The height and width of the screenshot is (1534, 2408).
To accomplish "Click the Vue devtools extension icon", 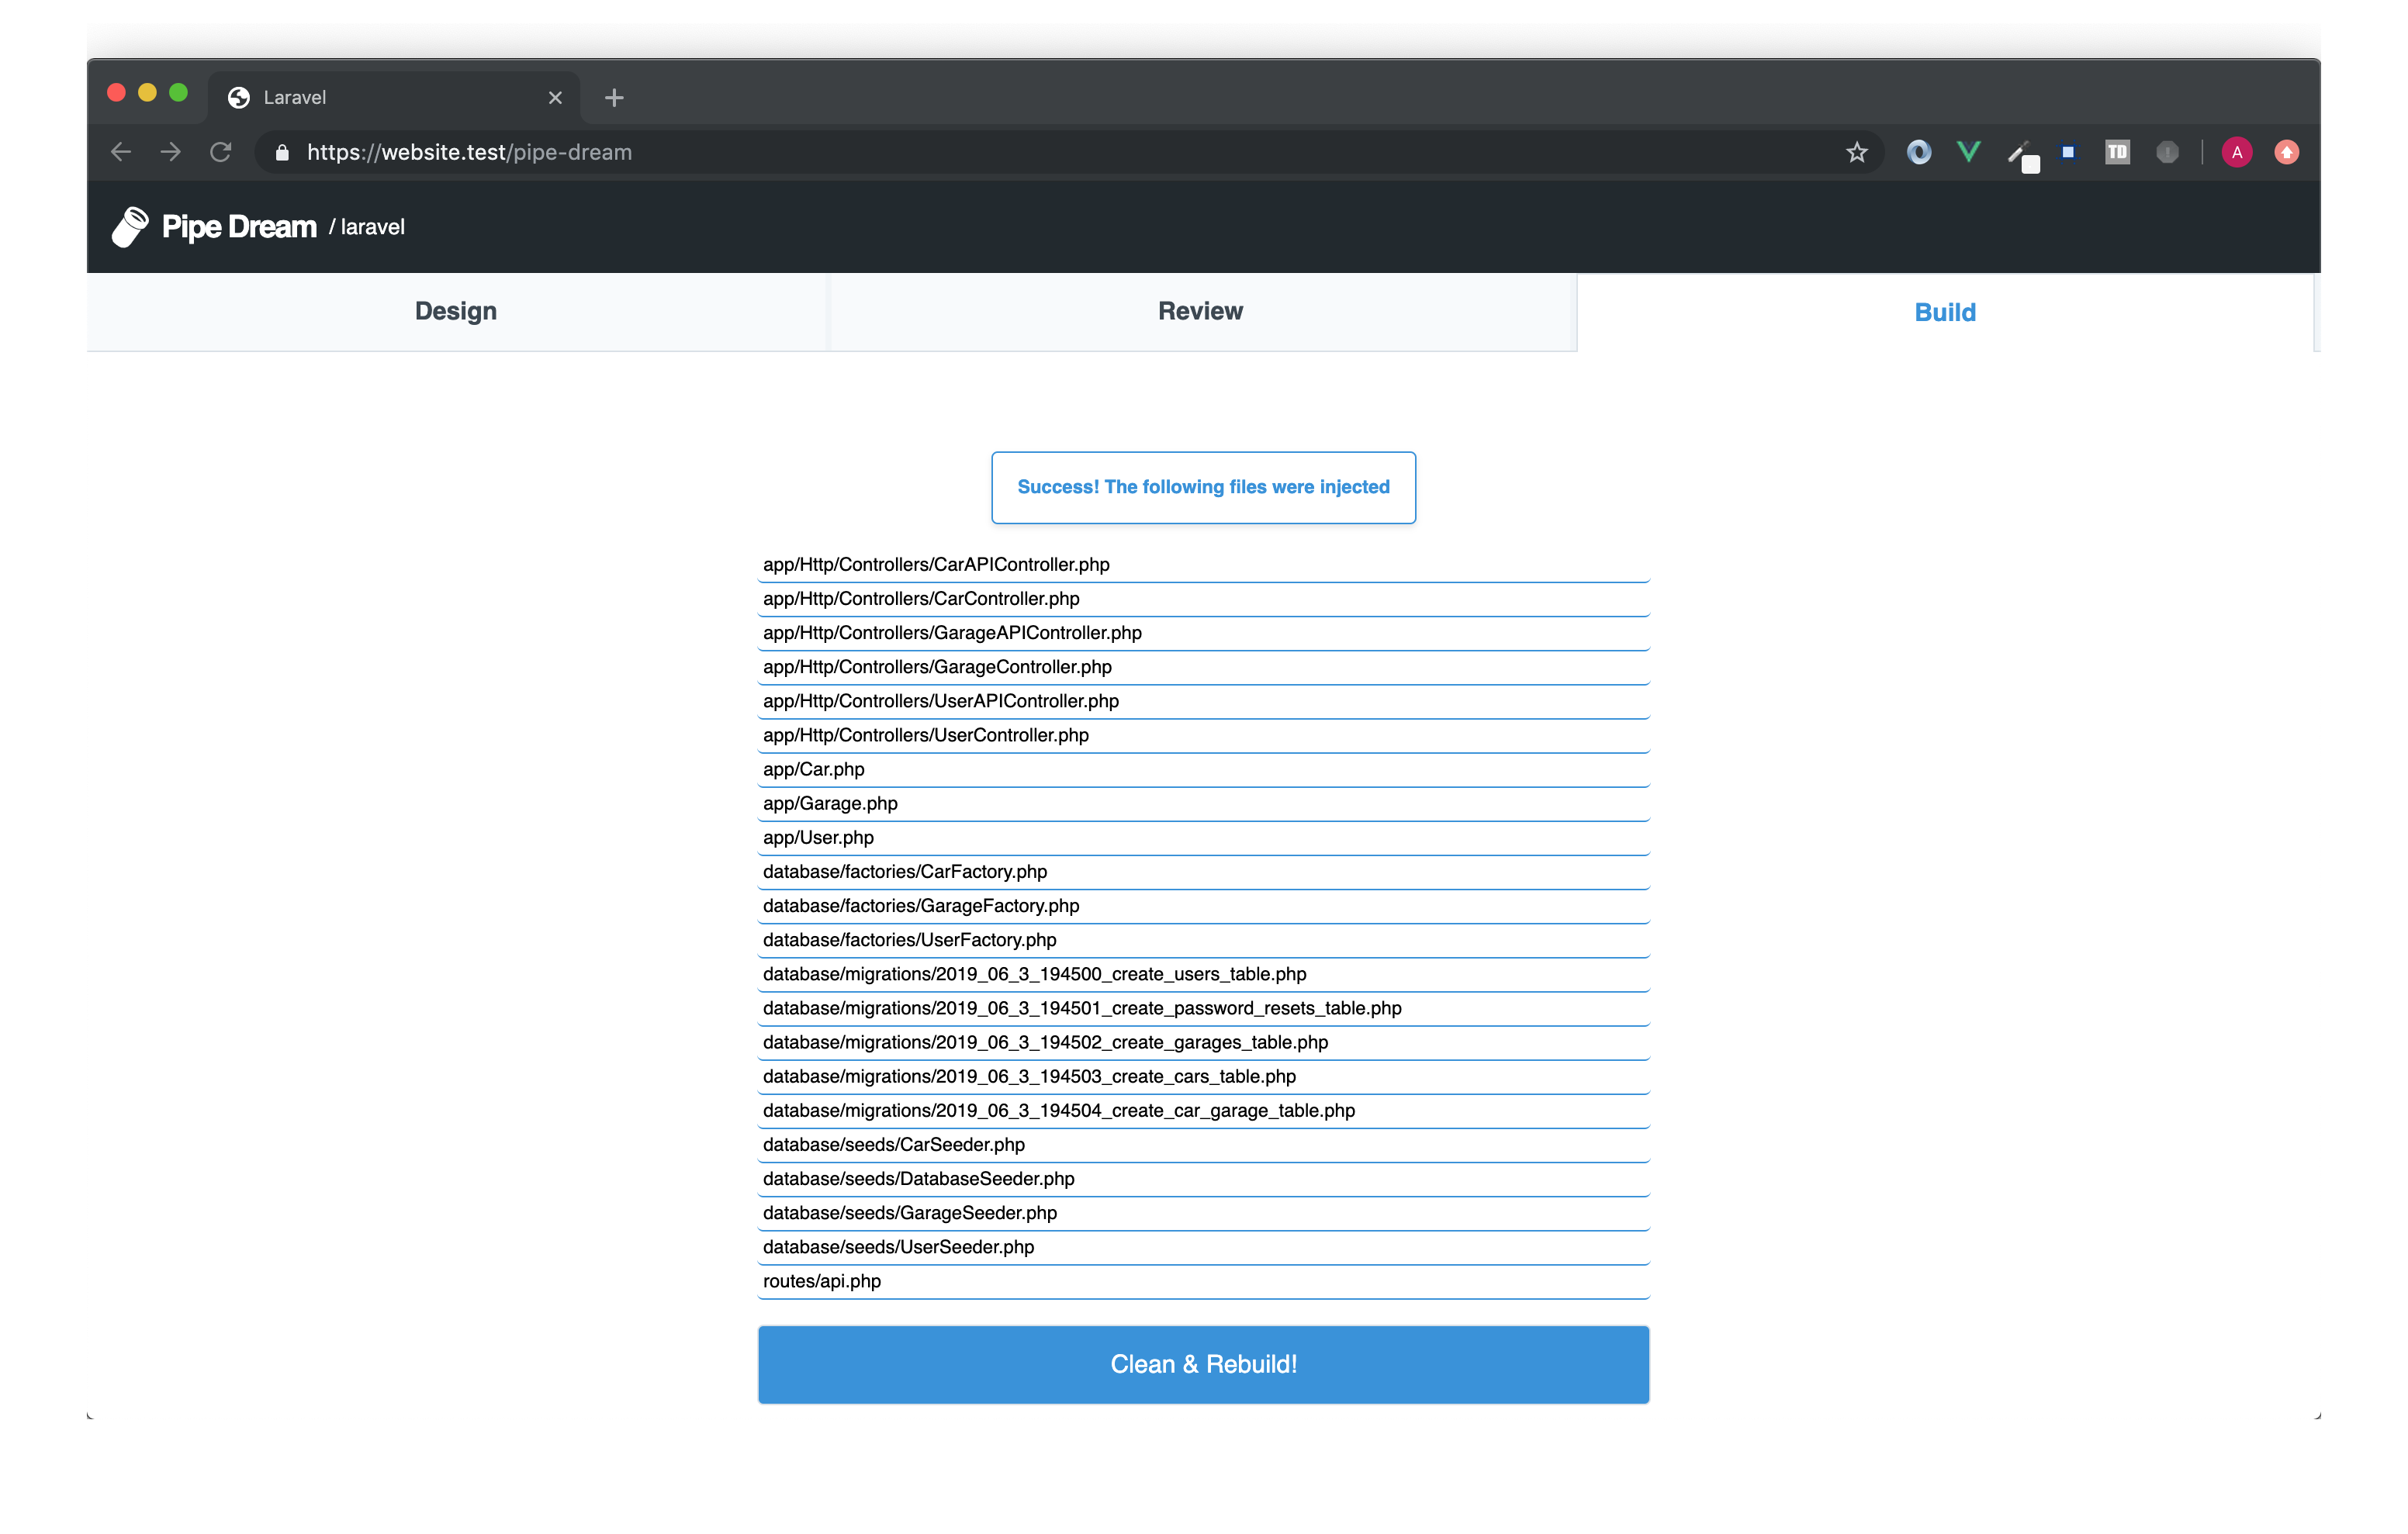I will (x=1968, y=152).
